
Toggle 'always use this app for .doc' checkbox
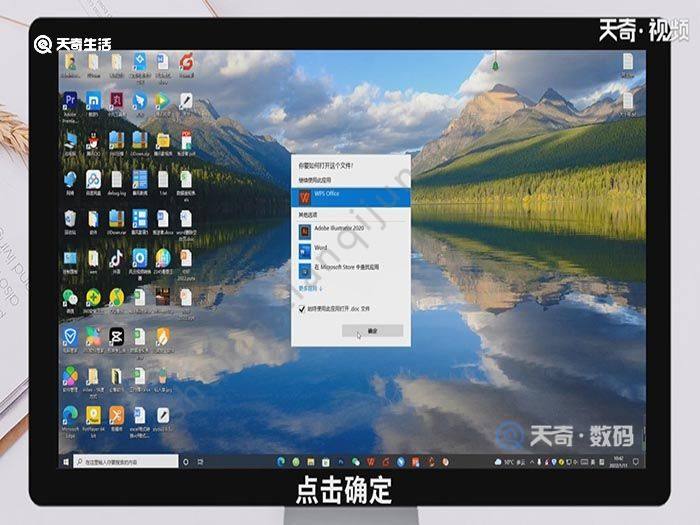coord(302,308)
